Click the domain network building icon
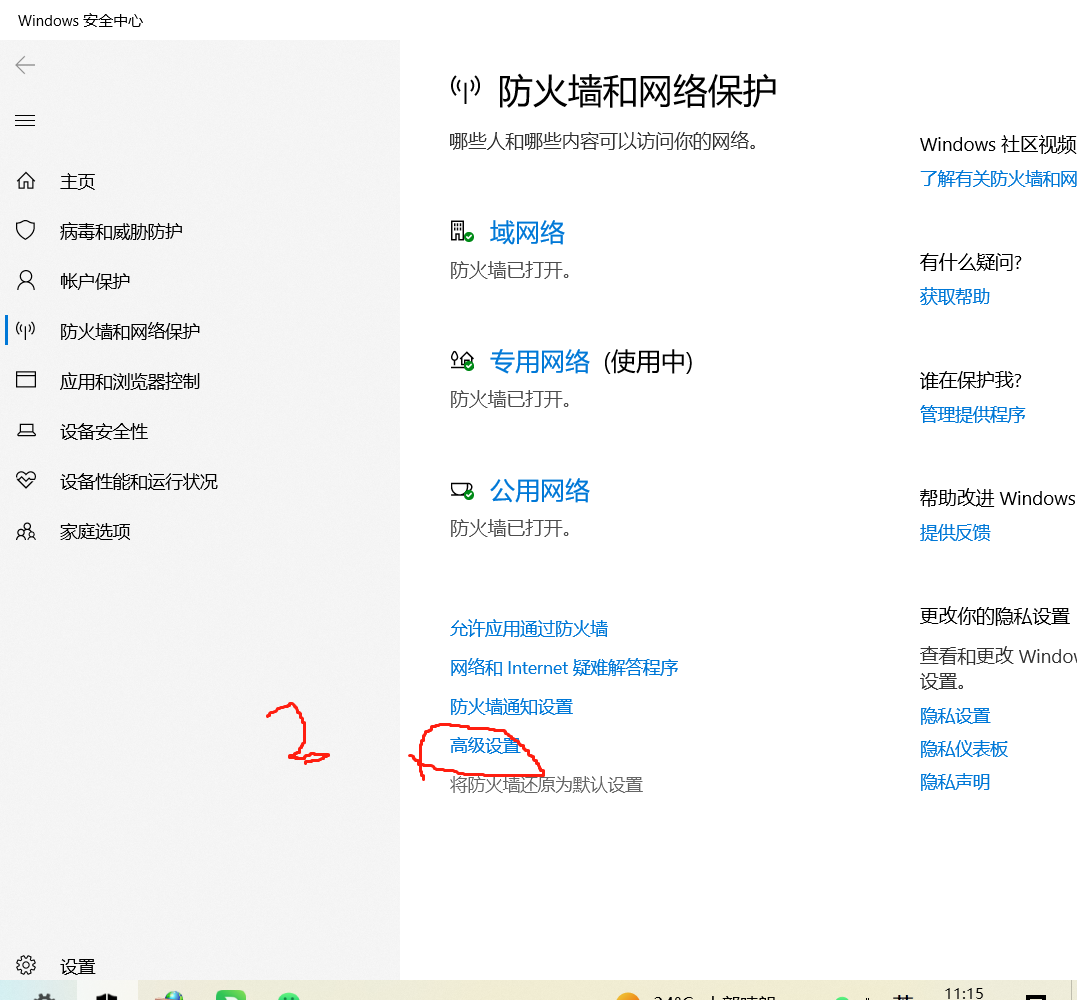This screenshot has height=1000, width=1078. coord(462,232)
